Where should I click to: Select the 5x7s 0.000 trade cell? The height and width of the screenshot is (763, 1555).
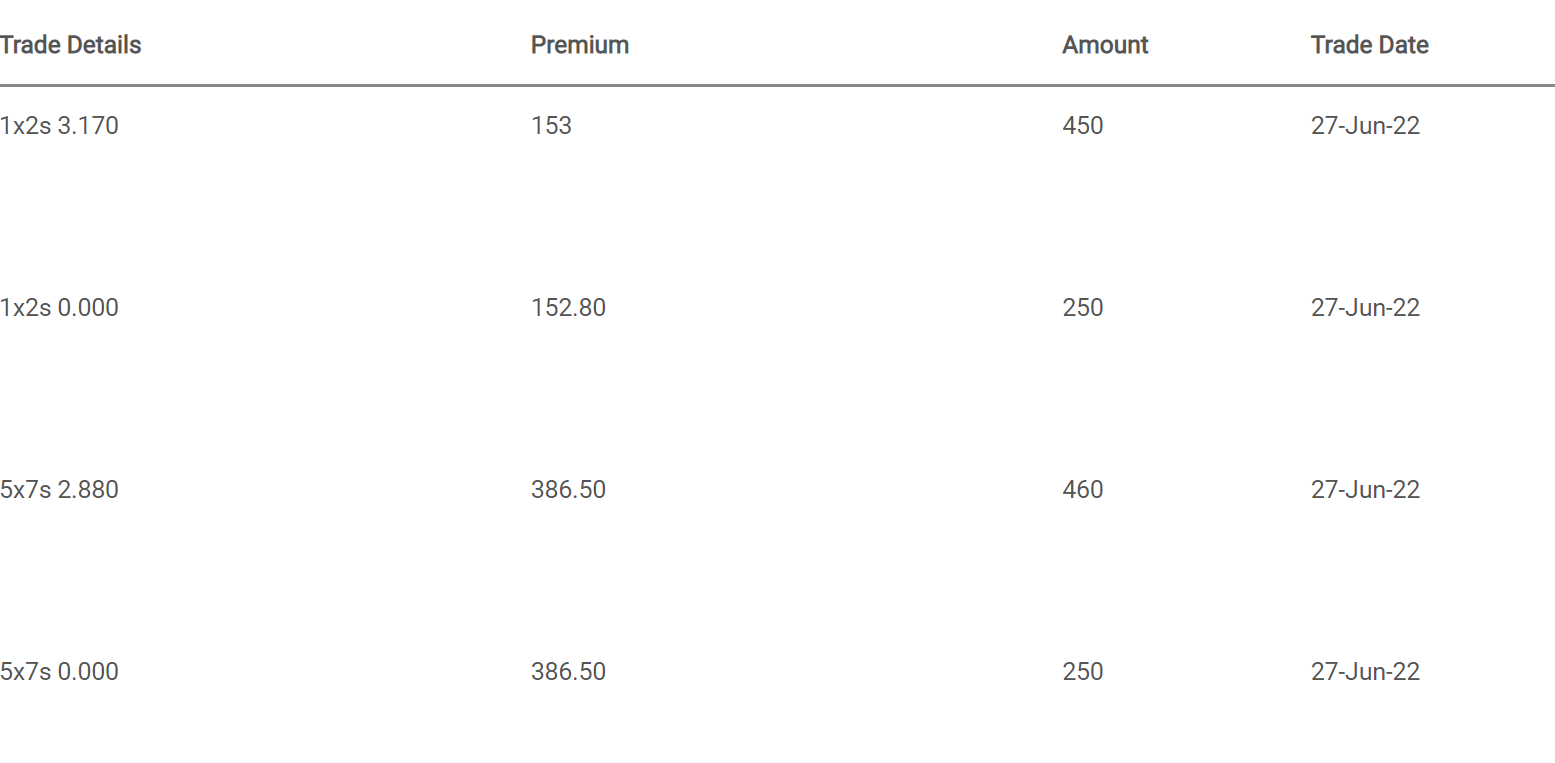pos(59,672)
